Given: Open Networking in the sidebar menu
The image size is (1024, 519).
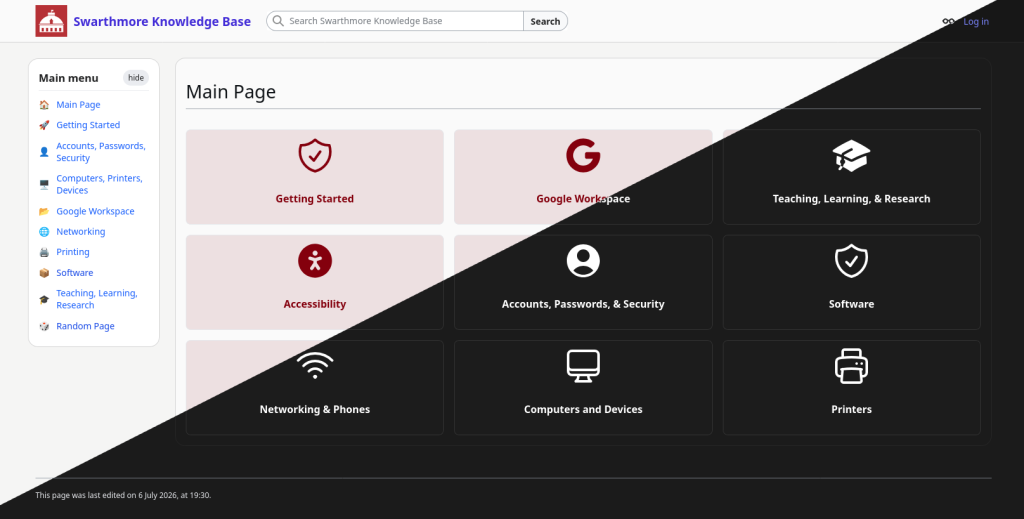Looking at the screenshot, I should (80, 231).
